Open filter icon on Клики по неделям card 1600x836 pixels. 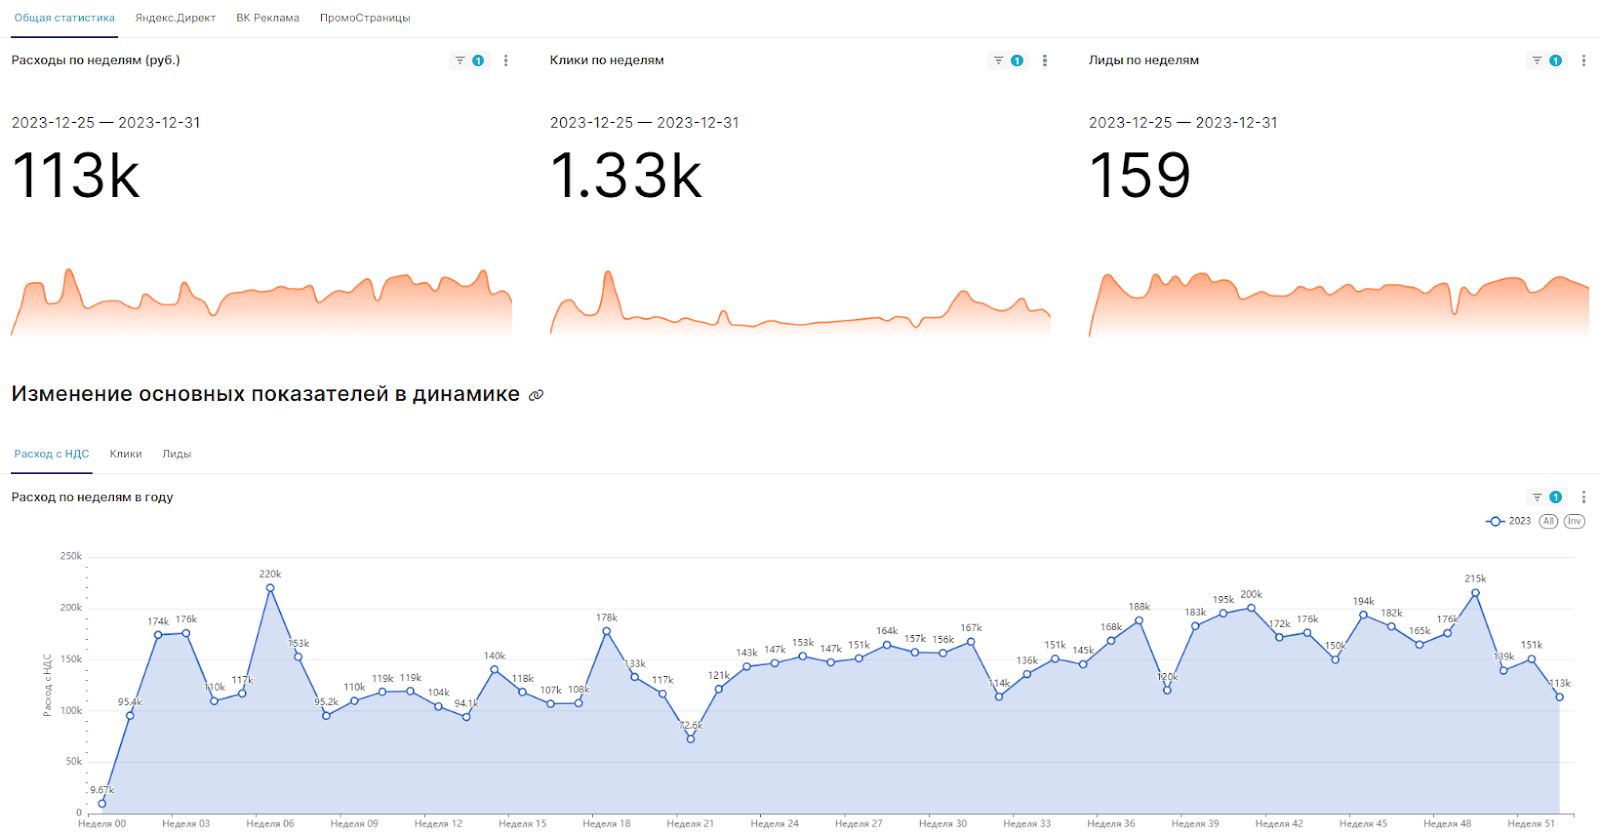tap(998, 61)
